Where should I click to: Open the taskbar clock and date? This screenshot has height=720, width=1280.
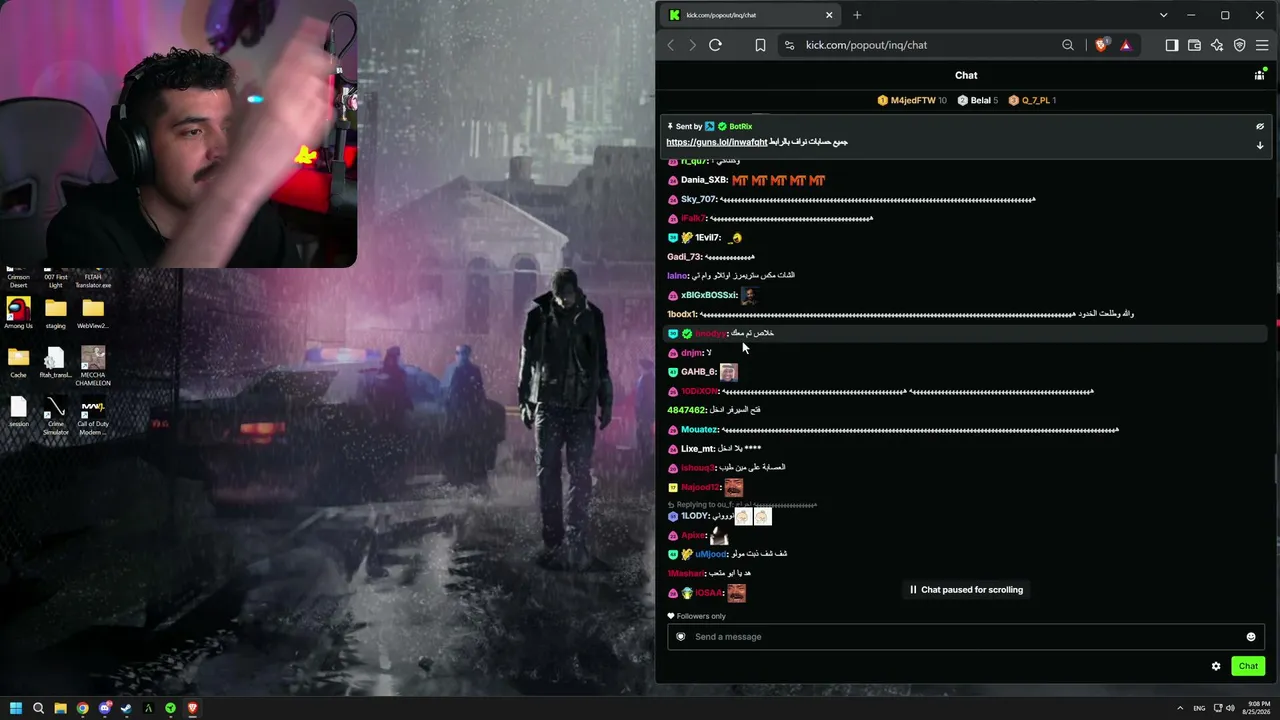click(x=1258, y=708)
